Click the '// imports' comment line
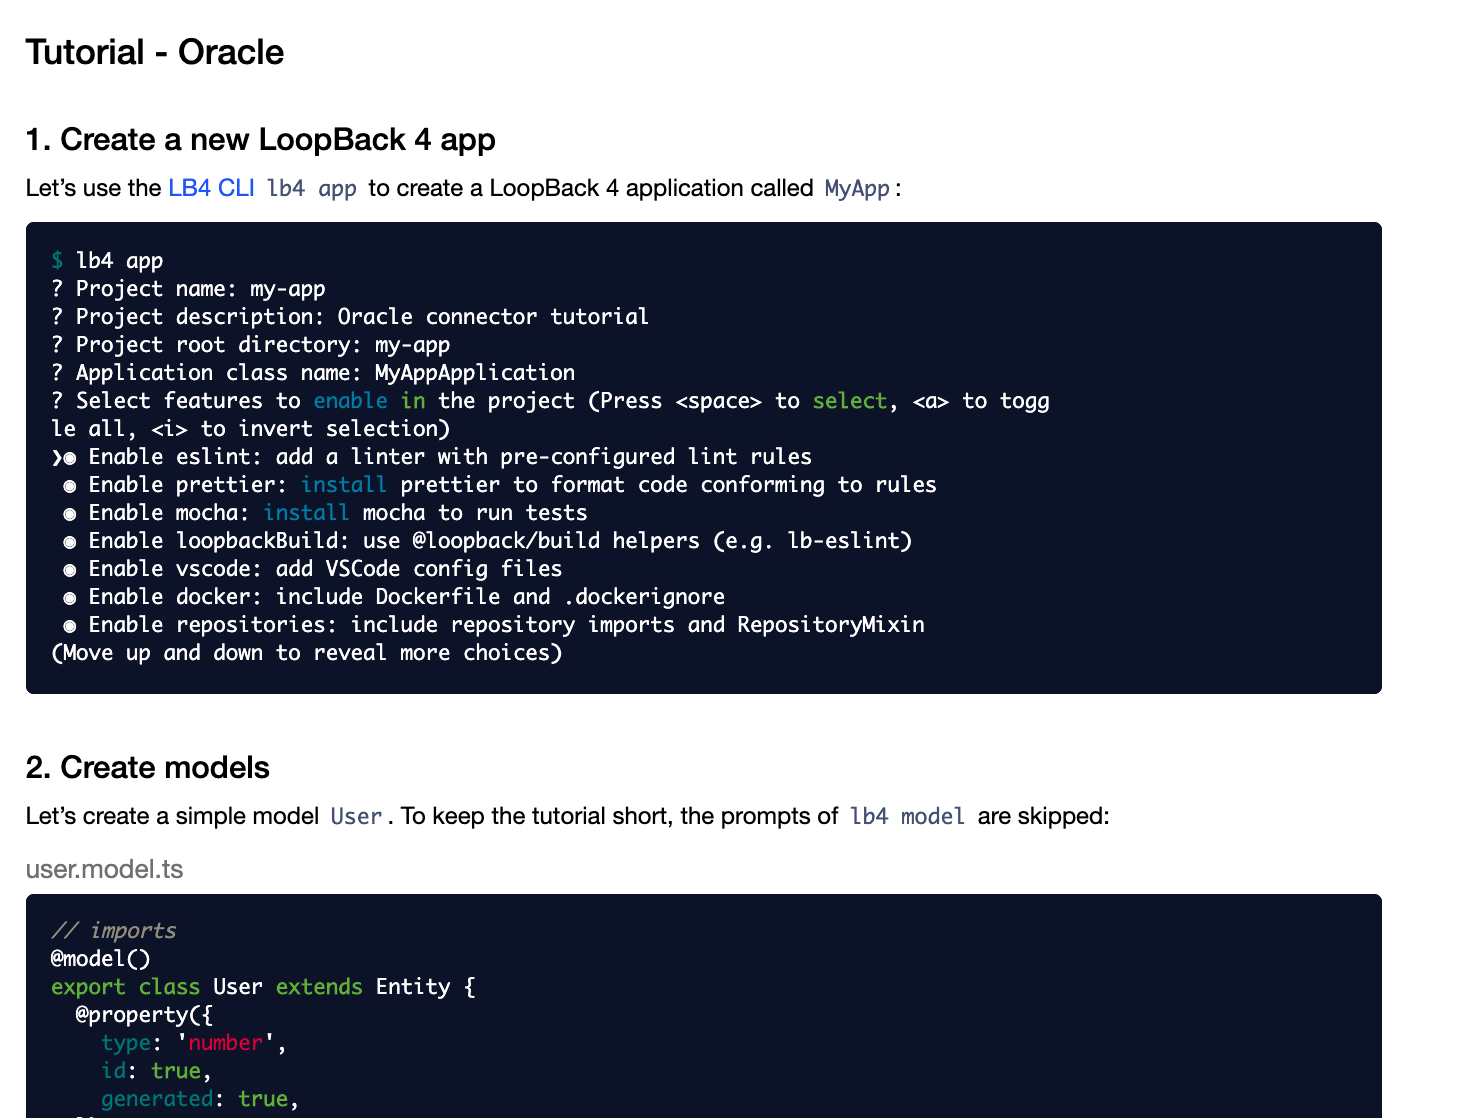Viewport: 1458px width, 1118px height. pyautogui.click(x=114, y=931)
